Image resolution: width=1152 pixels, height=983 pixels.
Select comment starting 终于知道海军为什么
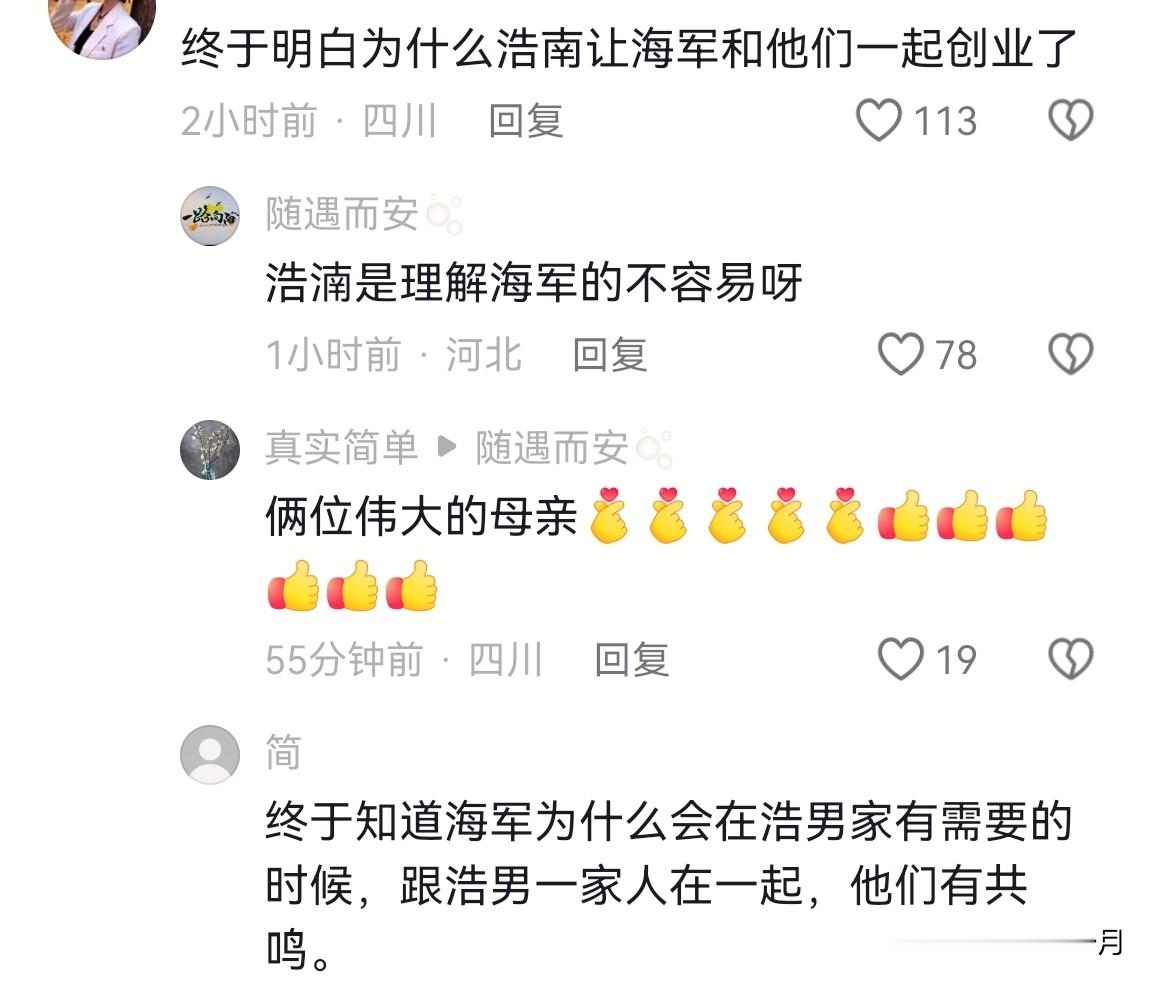(669, 885)
